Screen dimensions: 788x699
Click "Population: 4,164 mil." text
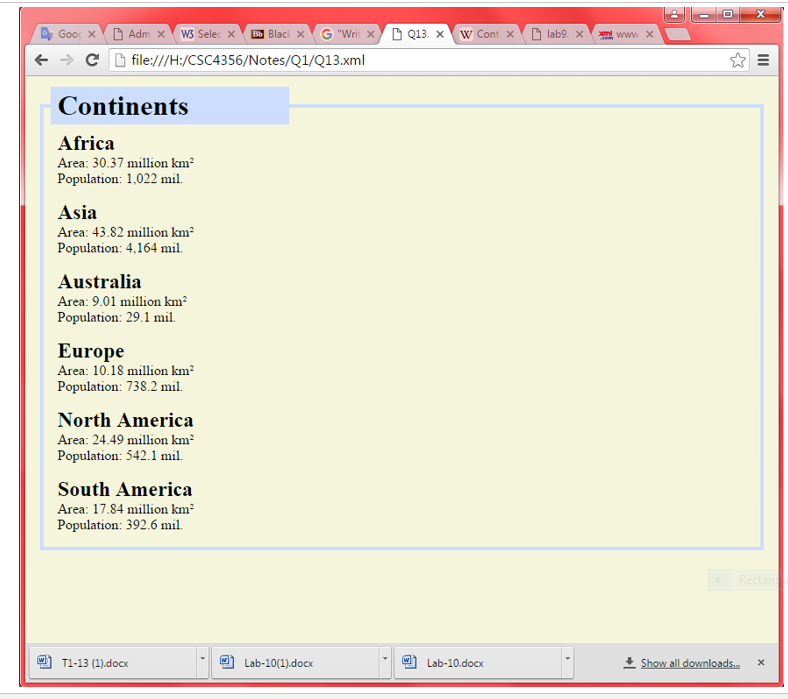(120, 248)
